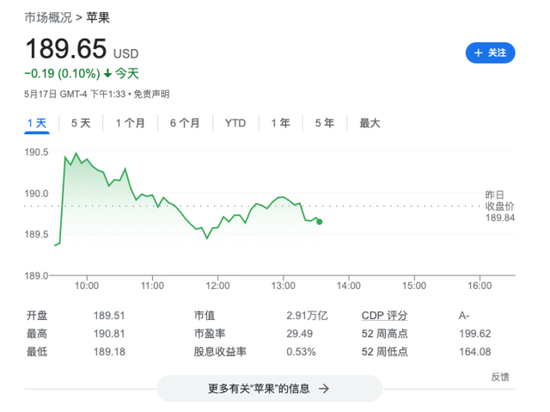Click the chart peak near 10:00
Viewport: 550px width, 412px height.
(x=76, y=153)
